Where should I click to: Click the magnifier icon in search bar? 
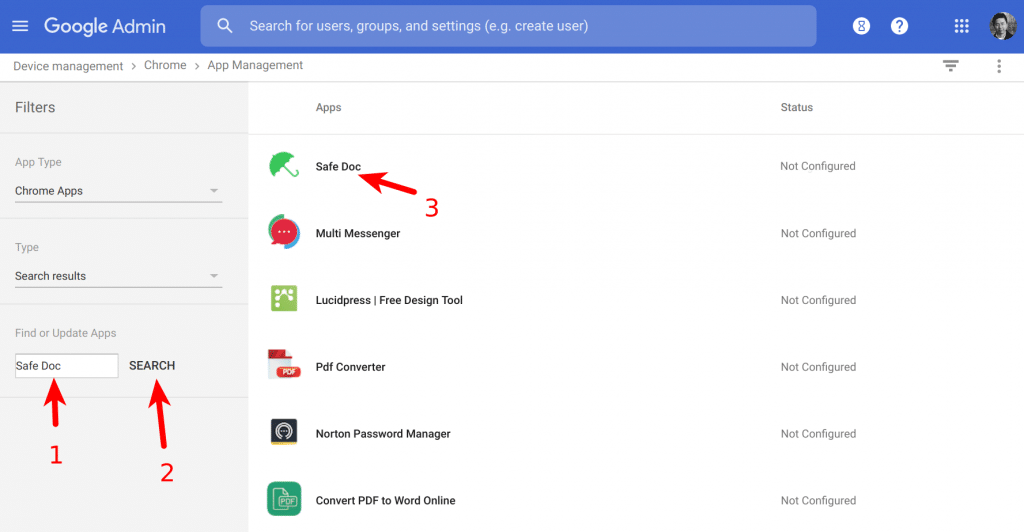pyautogui.click(x=225, y=26)
